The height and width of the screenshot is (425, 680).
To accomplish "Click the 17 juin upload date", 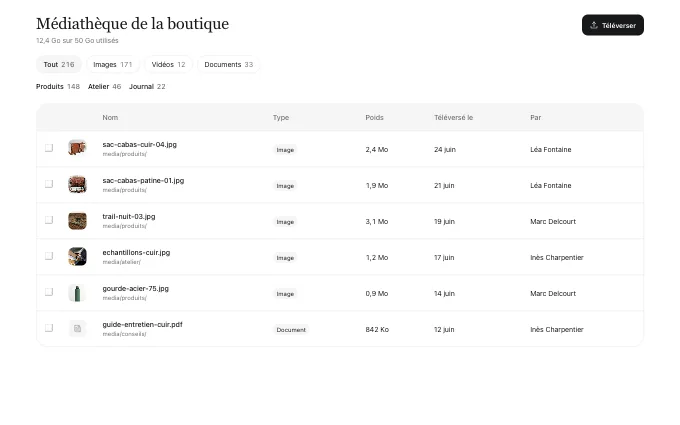I will pyautogui.click(x=445, y=258).
